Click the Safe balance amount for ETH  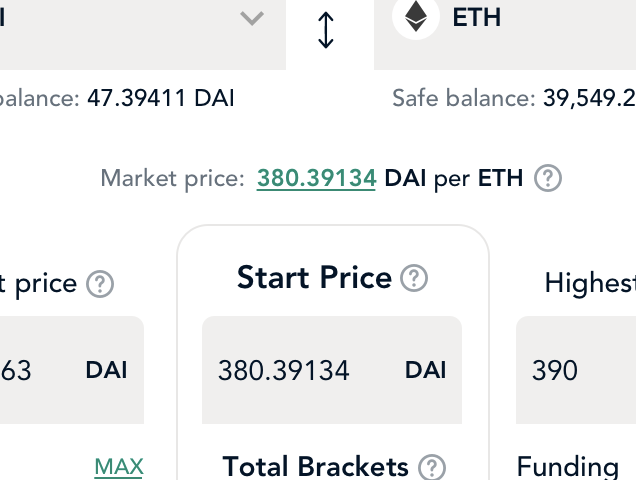[x=589, y=99]
